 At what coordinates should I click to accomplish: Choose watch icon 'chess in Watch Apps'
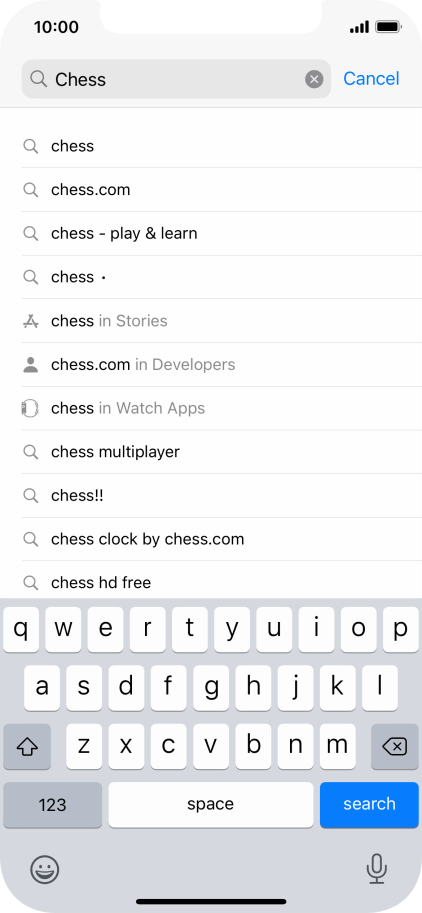pos(30,408)
